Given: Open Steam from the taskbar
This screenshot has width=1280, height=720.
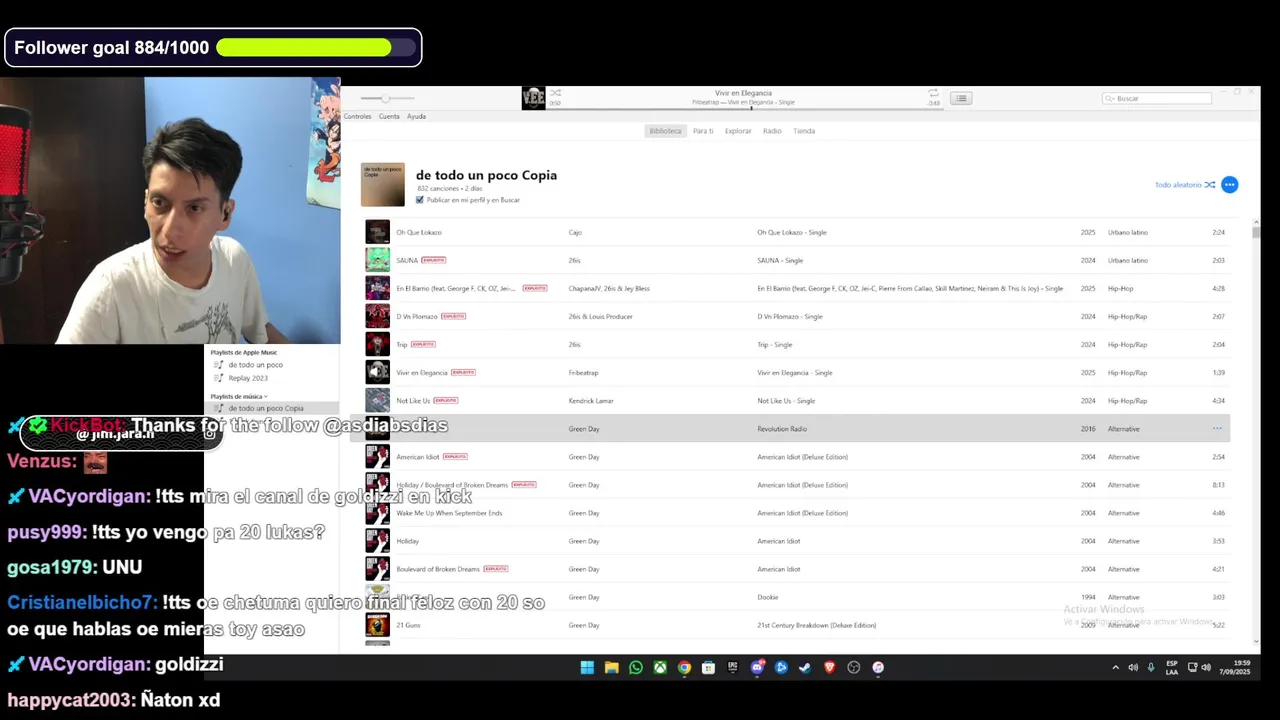Looking at the screenshot, I should tap(805, 668).
